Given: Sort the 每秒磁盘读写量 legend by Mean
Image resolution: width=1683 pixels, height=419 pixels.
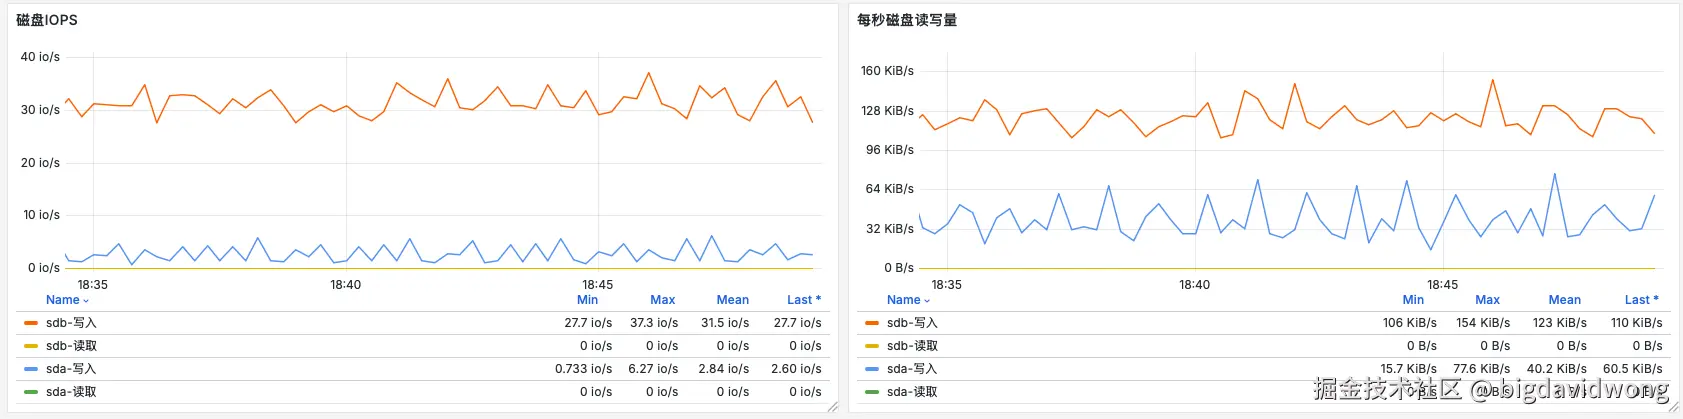Looking at the screenshot, I should tap(1564, 300).
